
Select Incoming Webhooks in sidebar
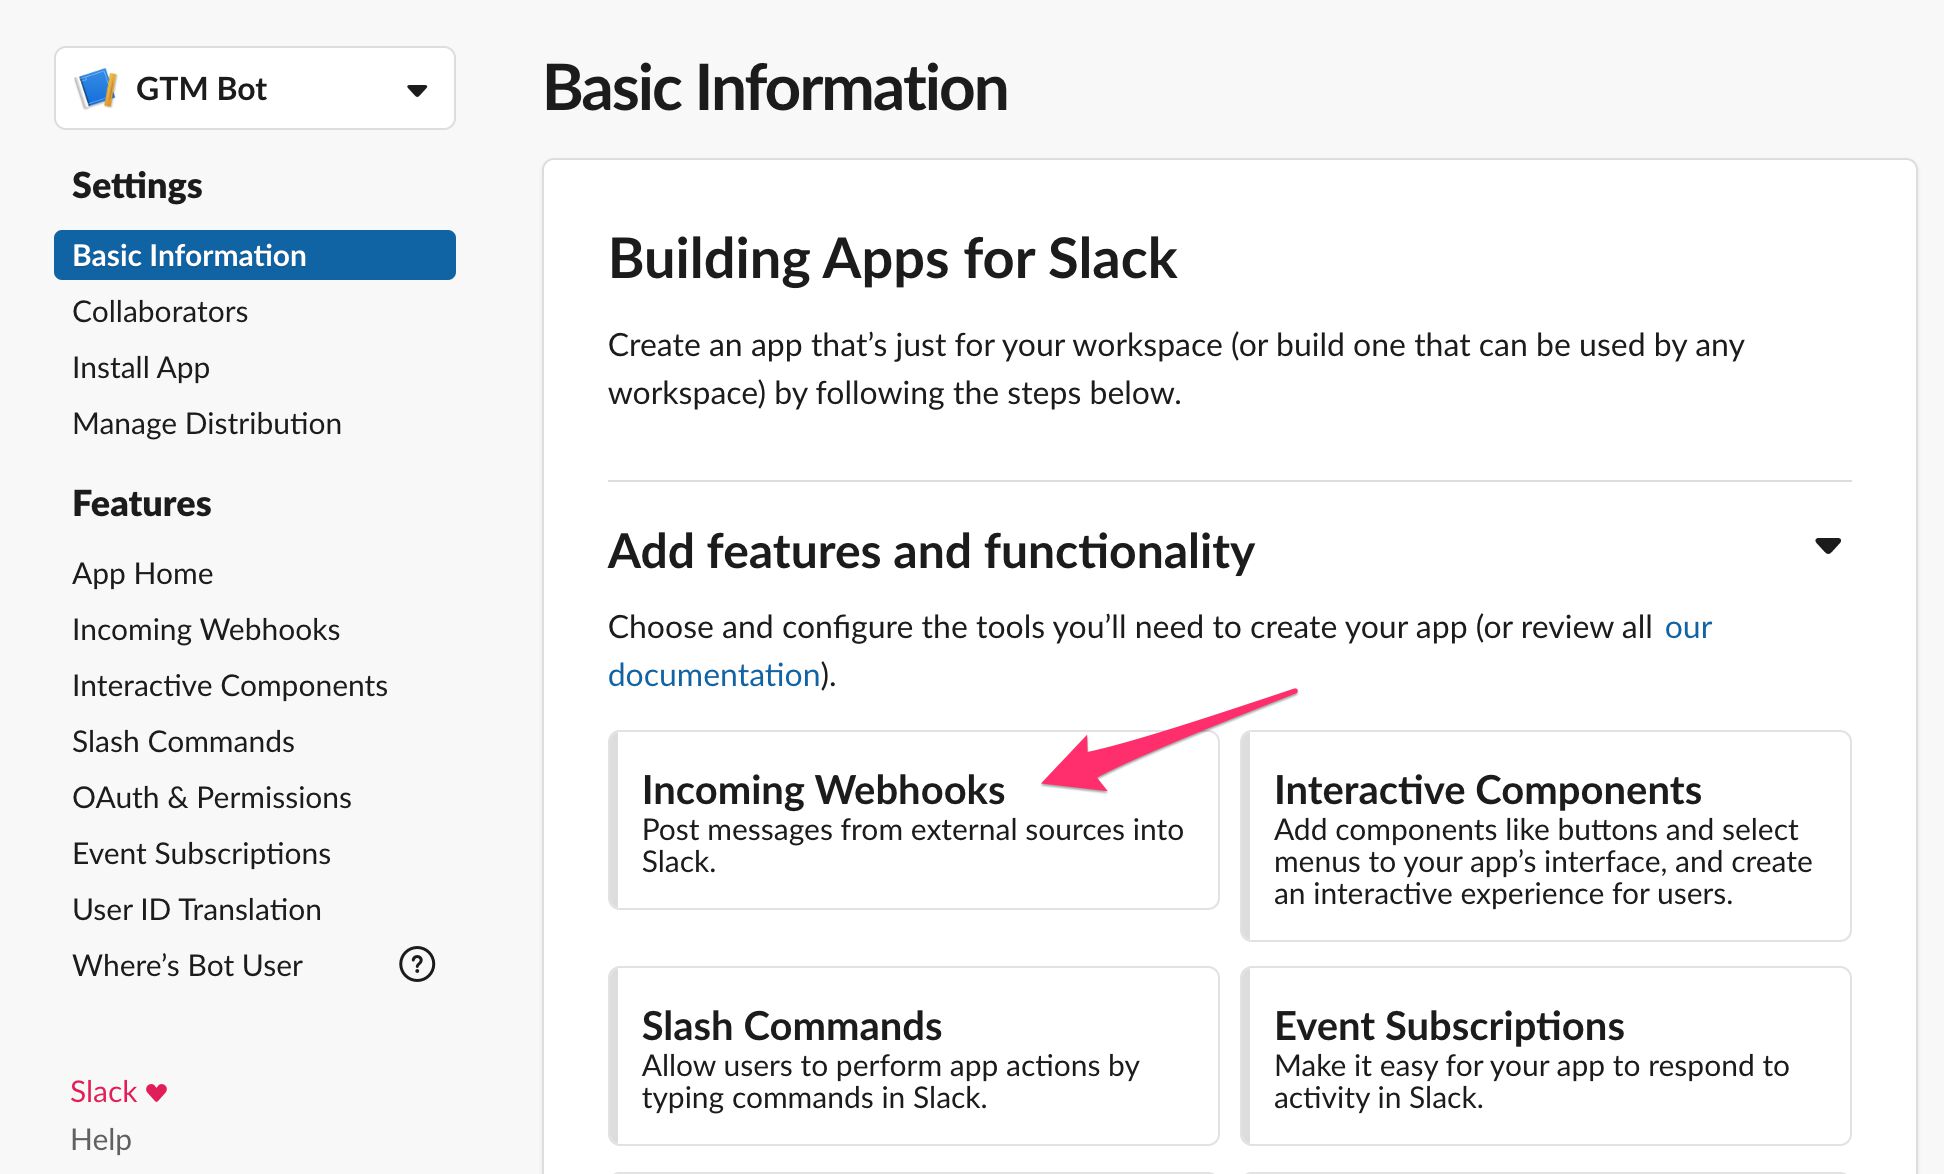point(206,629)
